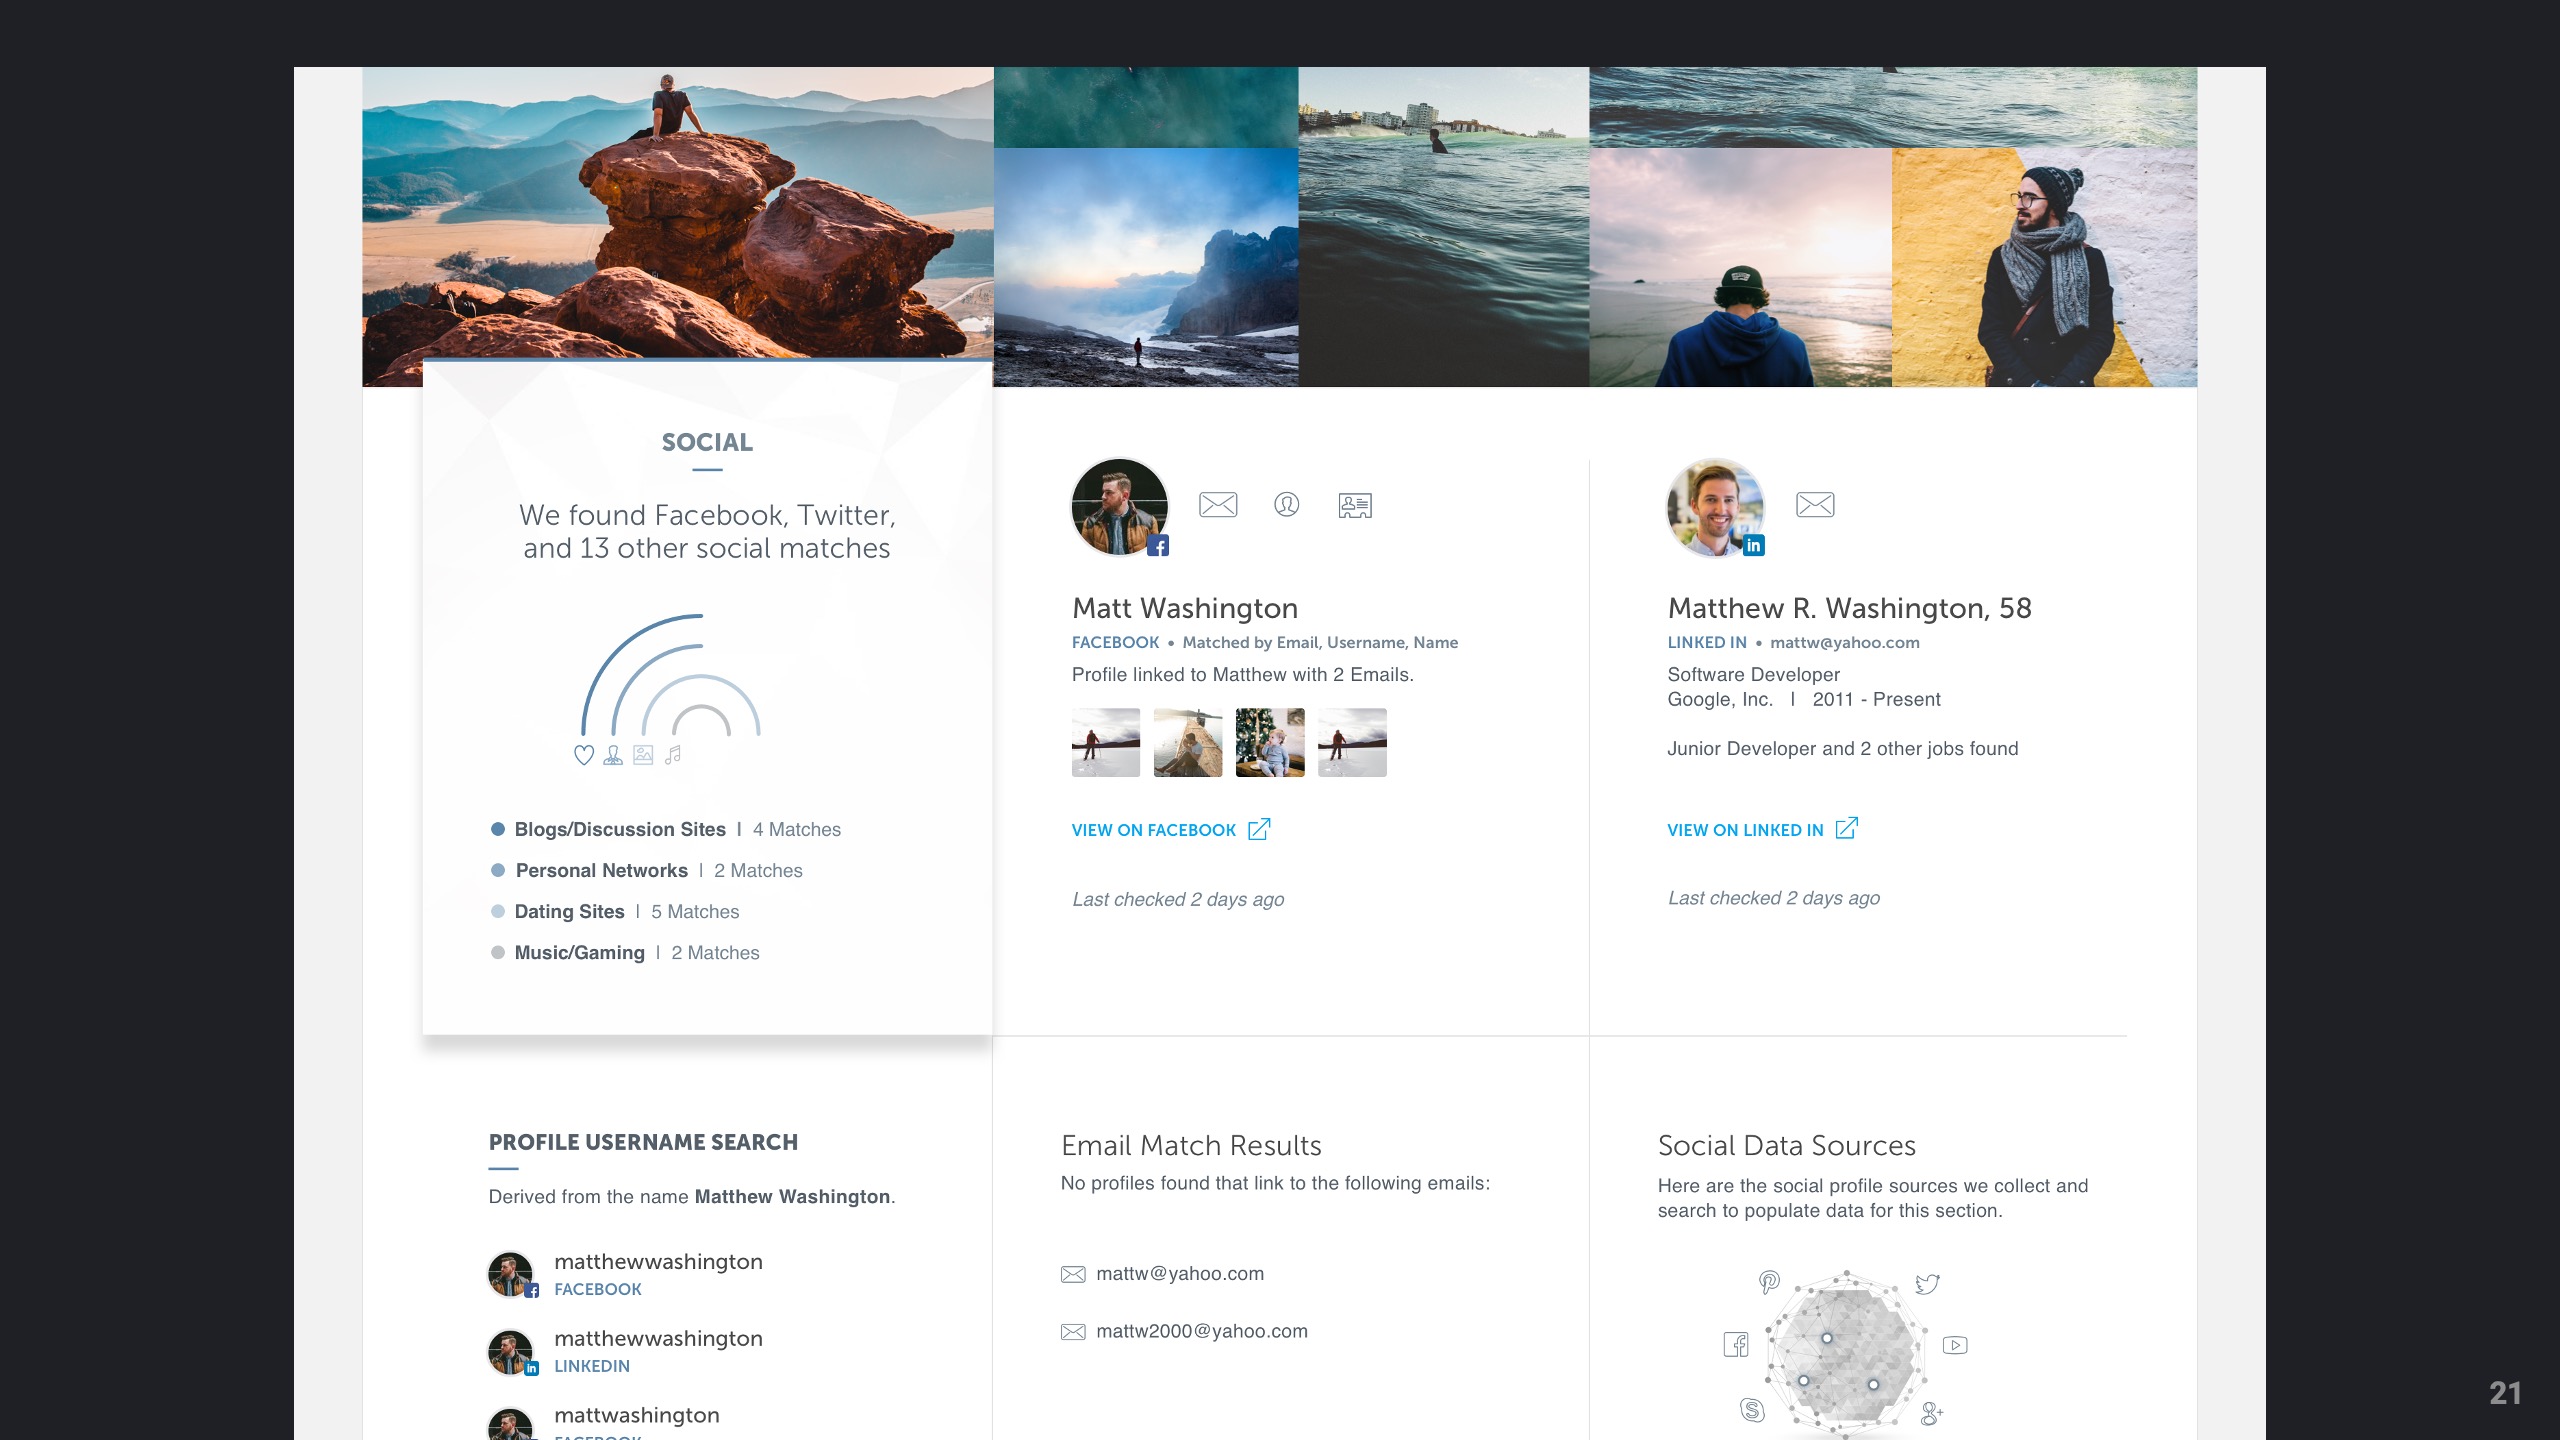Click the Twitter bird icon in Social Data Sources

click(x=1927, y=1283)
